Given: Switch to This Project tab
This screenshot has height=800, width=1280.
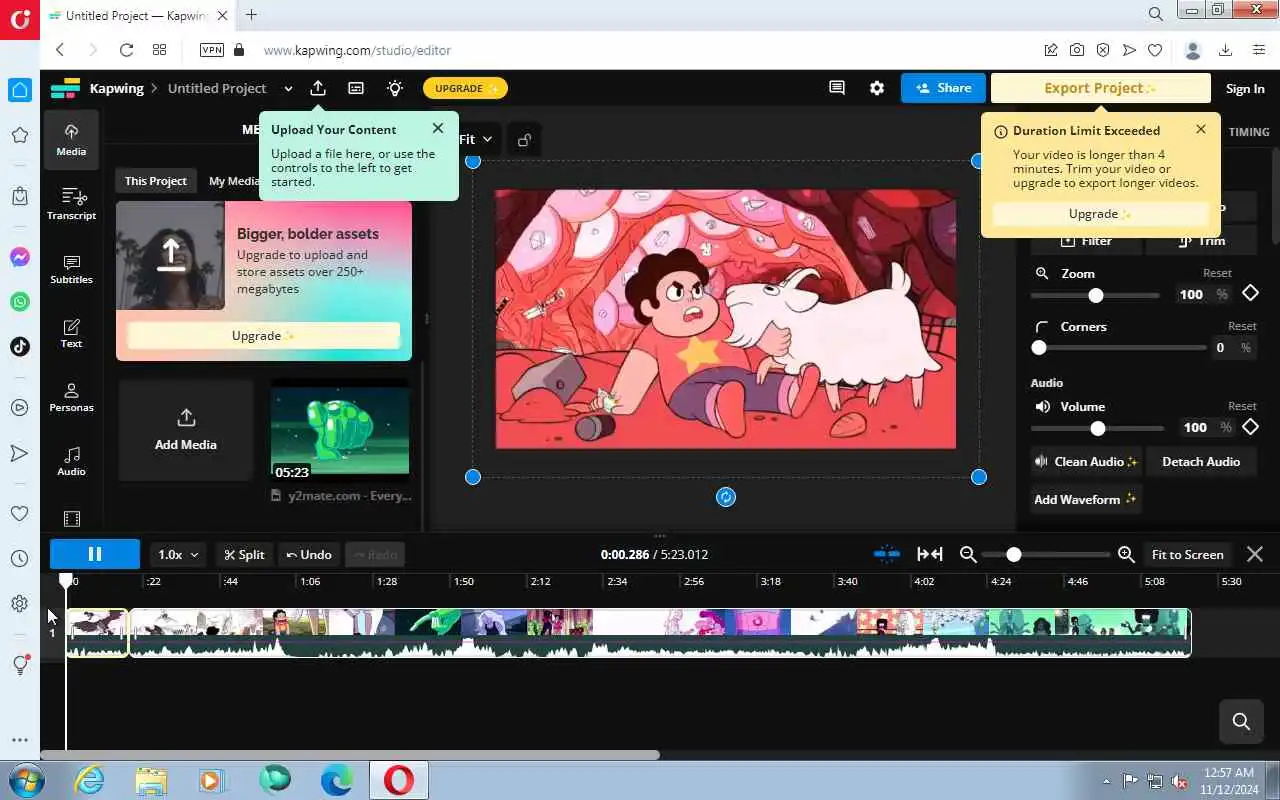Looking at the screenshot, I should point(156,181).
